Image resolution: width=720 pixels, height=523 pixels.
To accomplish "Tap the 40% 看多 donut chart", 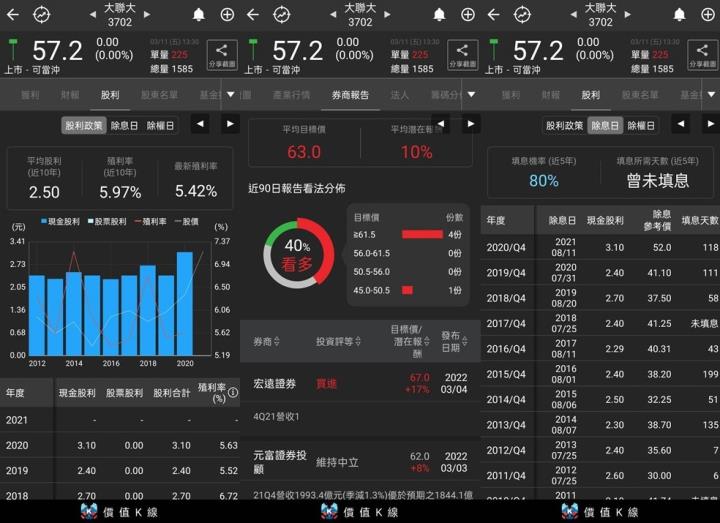I will point(298,253).
